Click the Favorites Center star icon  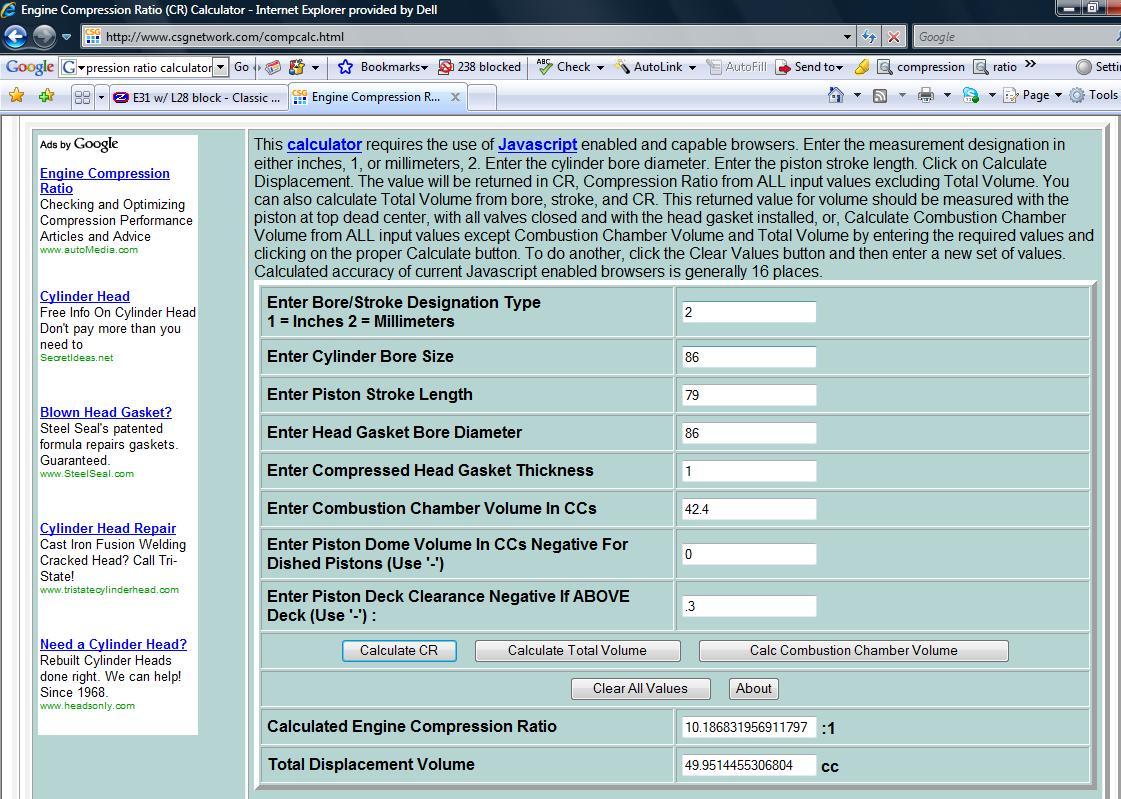tap(16, 96)
